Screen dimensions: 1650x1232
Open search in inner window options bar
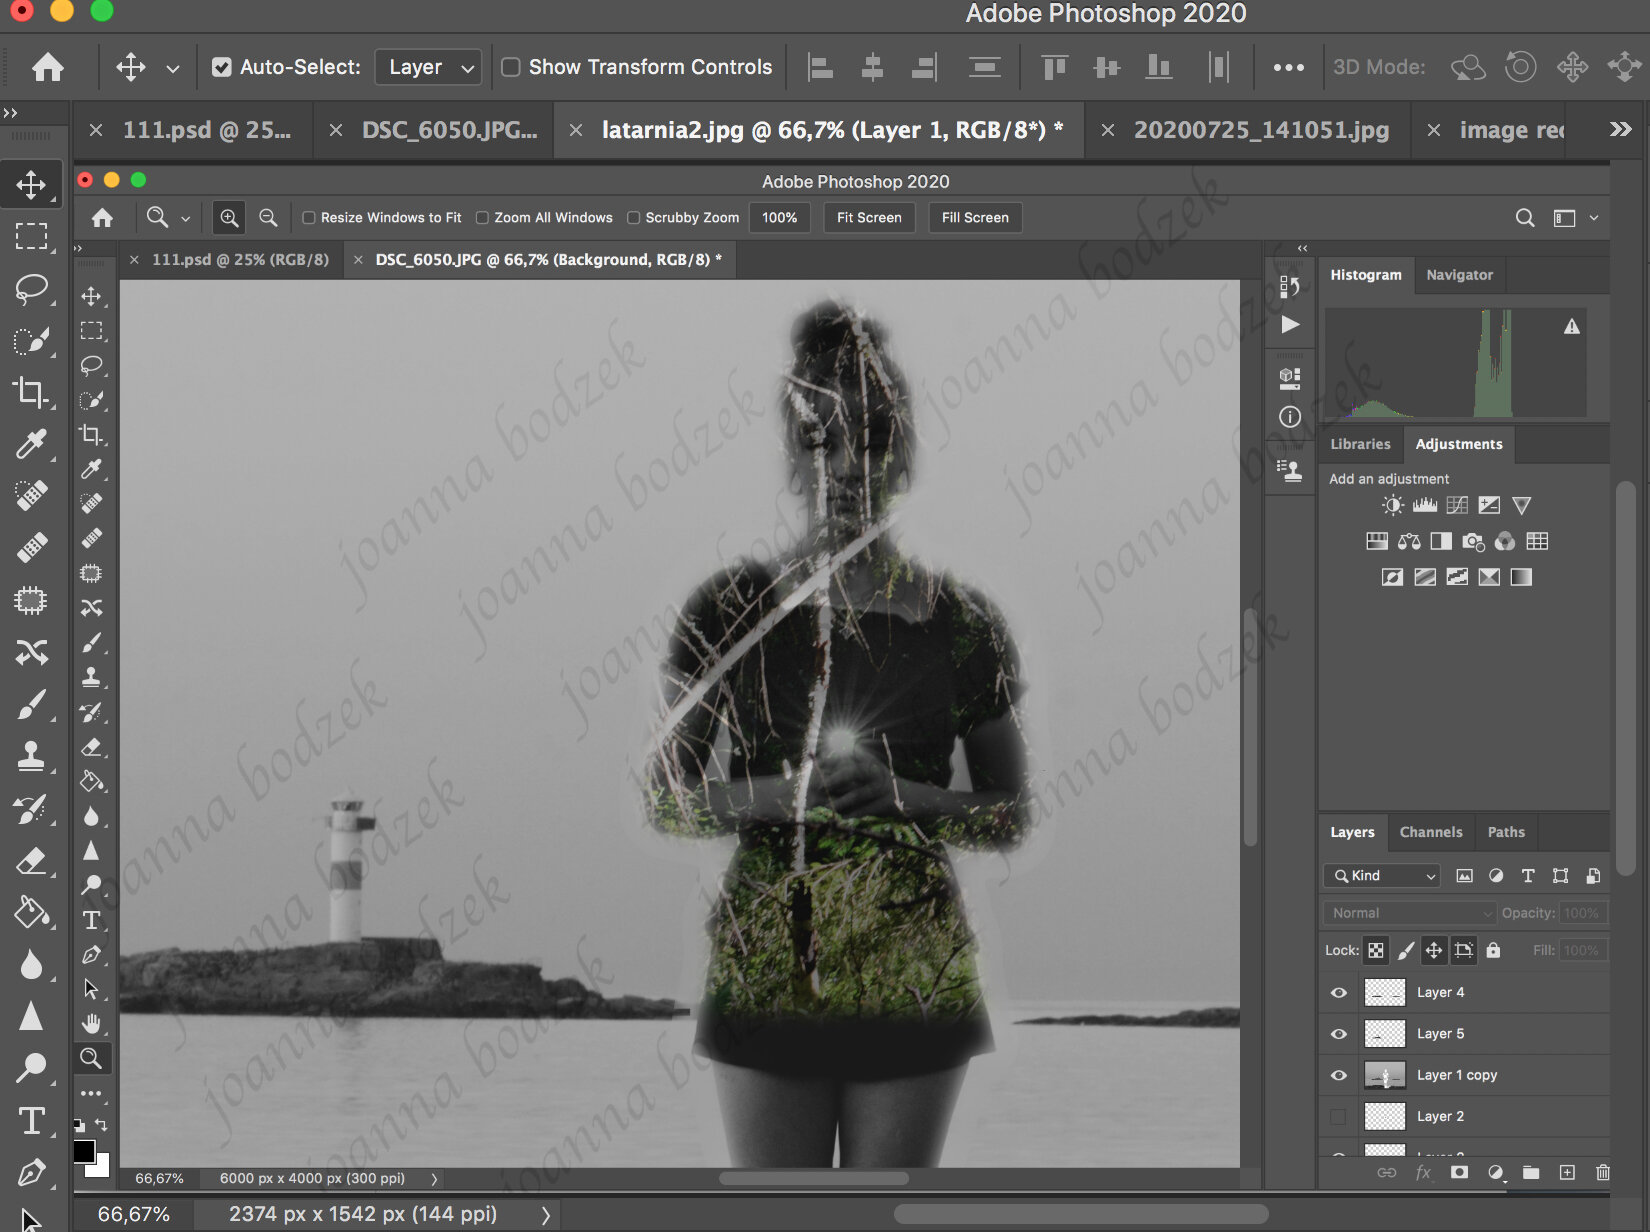tap(1524, 218)
